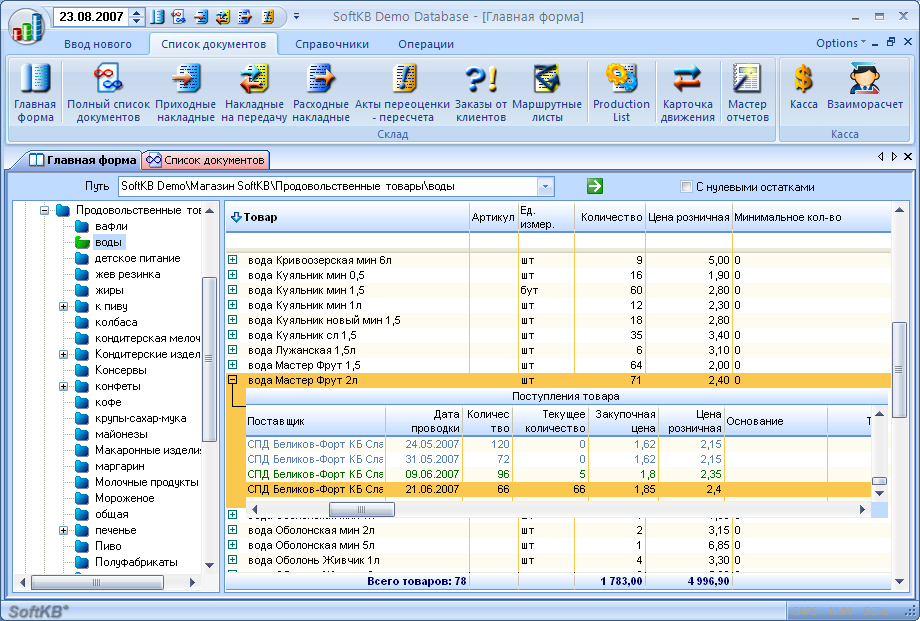
Task: Click Расходные накладные icon in quick access toolbar
Action: [245, 17]
